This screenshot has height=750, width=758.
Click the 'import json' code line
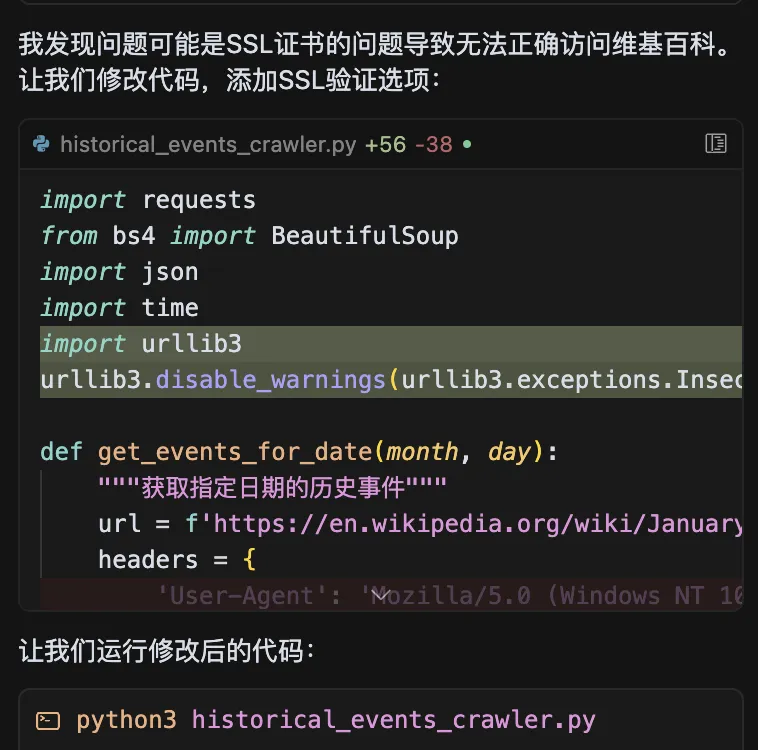tap(119, 272)
